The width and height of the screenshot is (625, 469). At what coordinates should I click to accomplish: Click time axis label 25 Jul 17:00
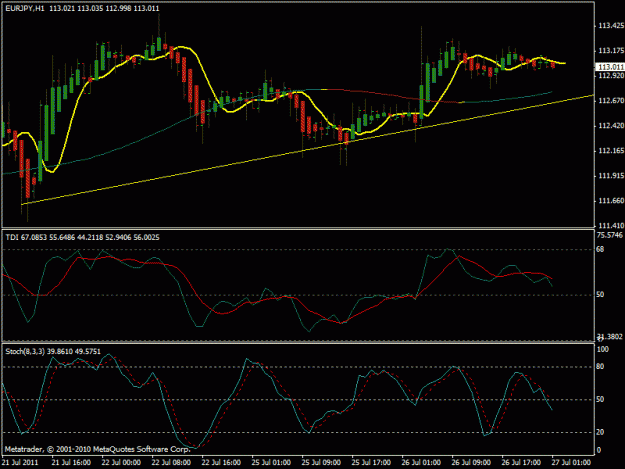point(371,462)
